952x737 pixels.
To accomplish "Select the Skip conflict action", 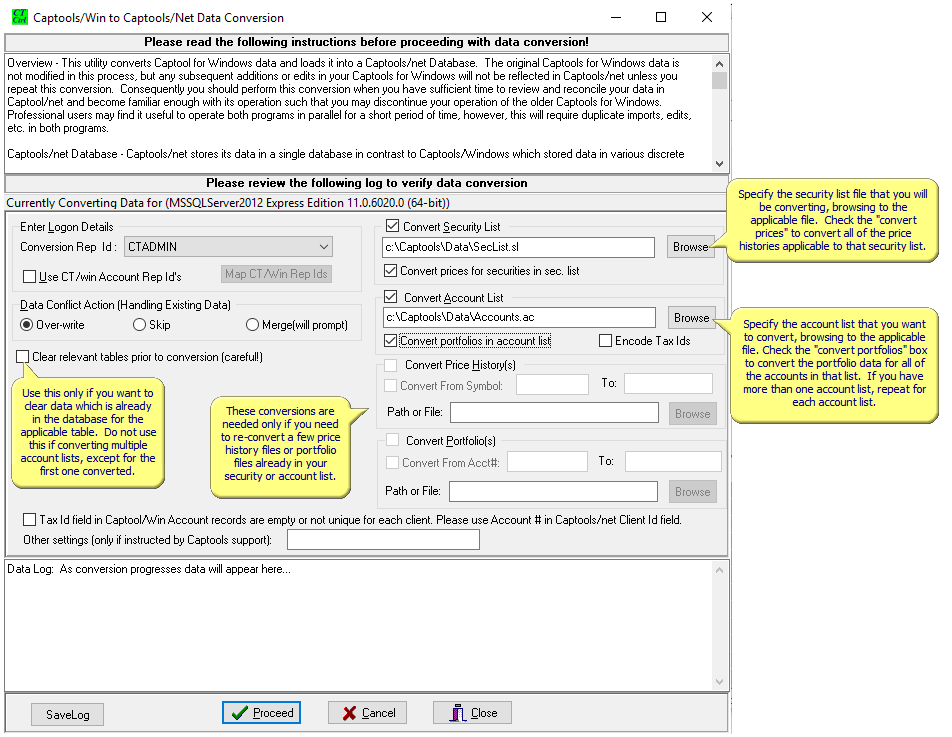I will pyautogui.click(x=139, y=325).
